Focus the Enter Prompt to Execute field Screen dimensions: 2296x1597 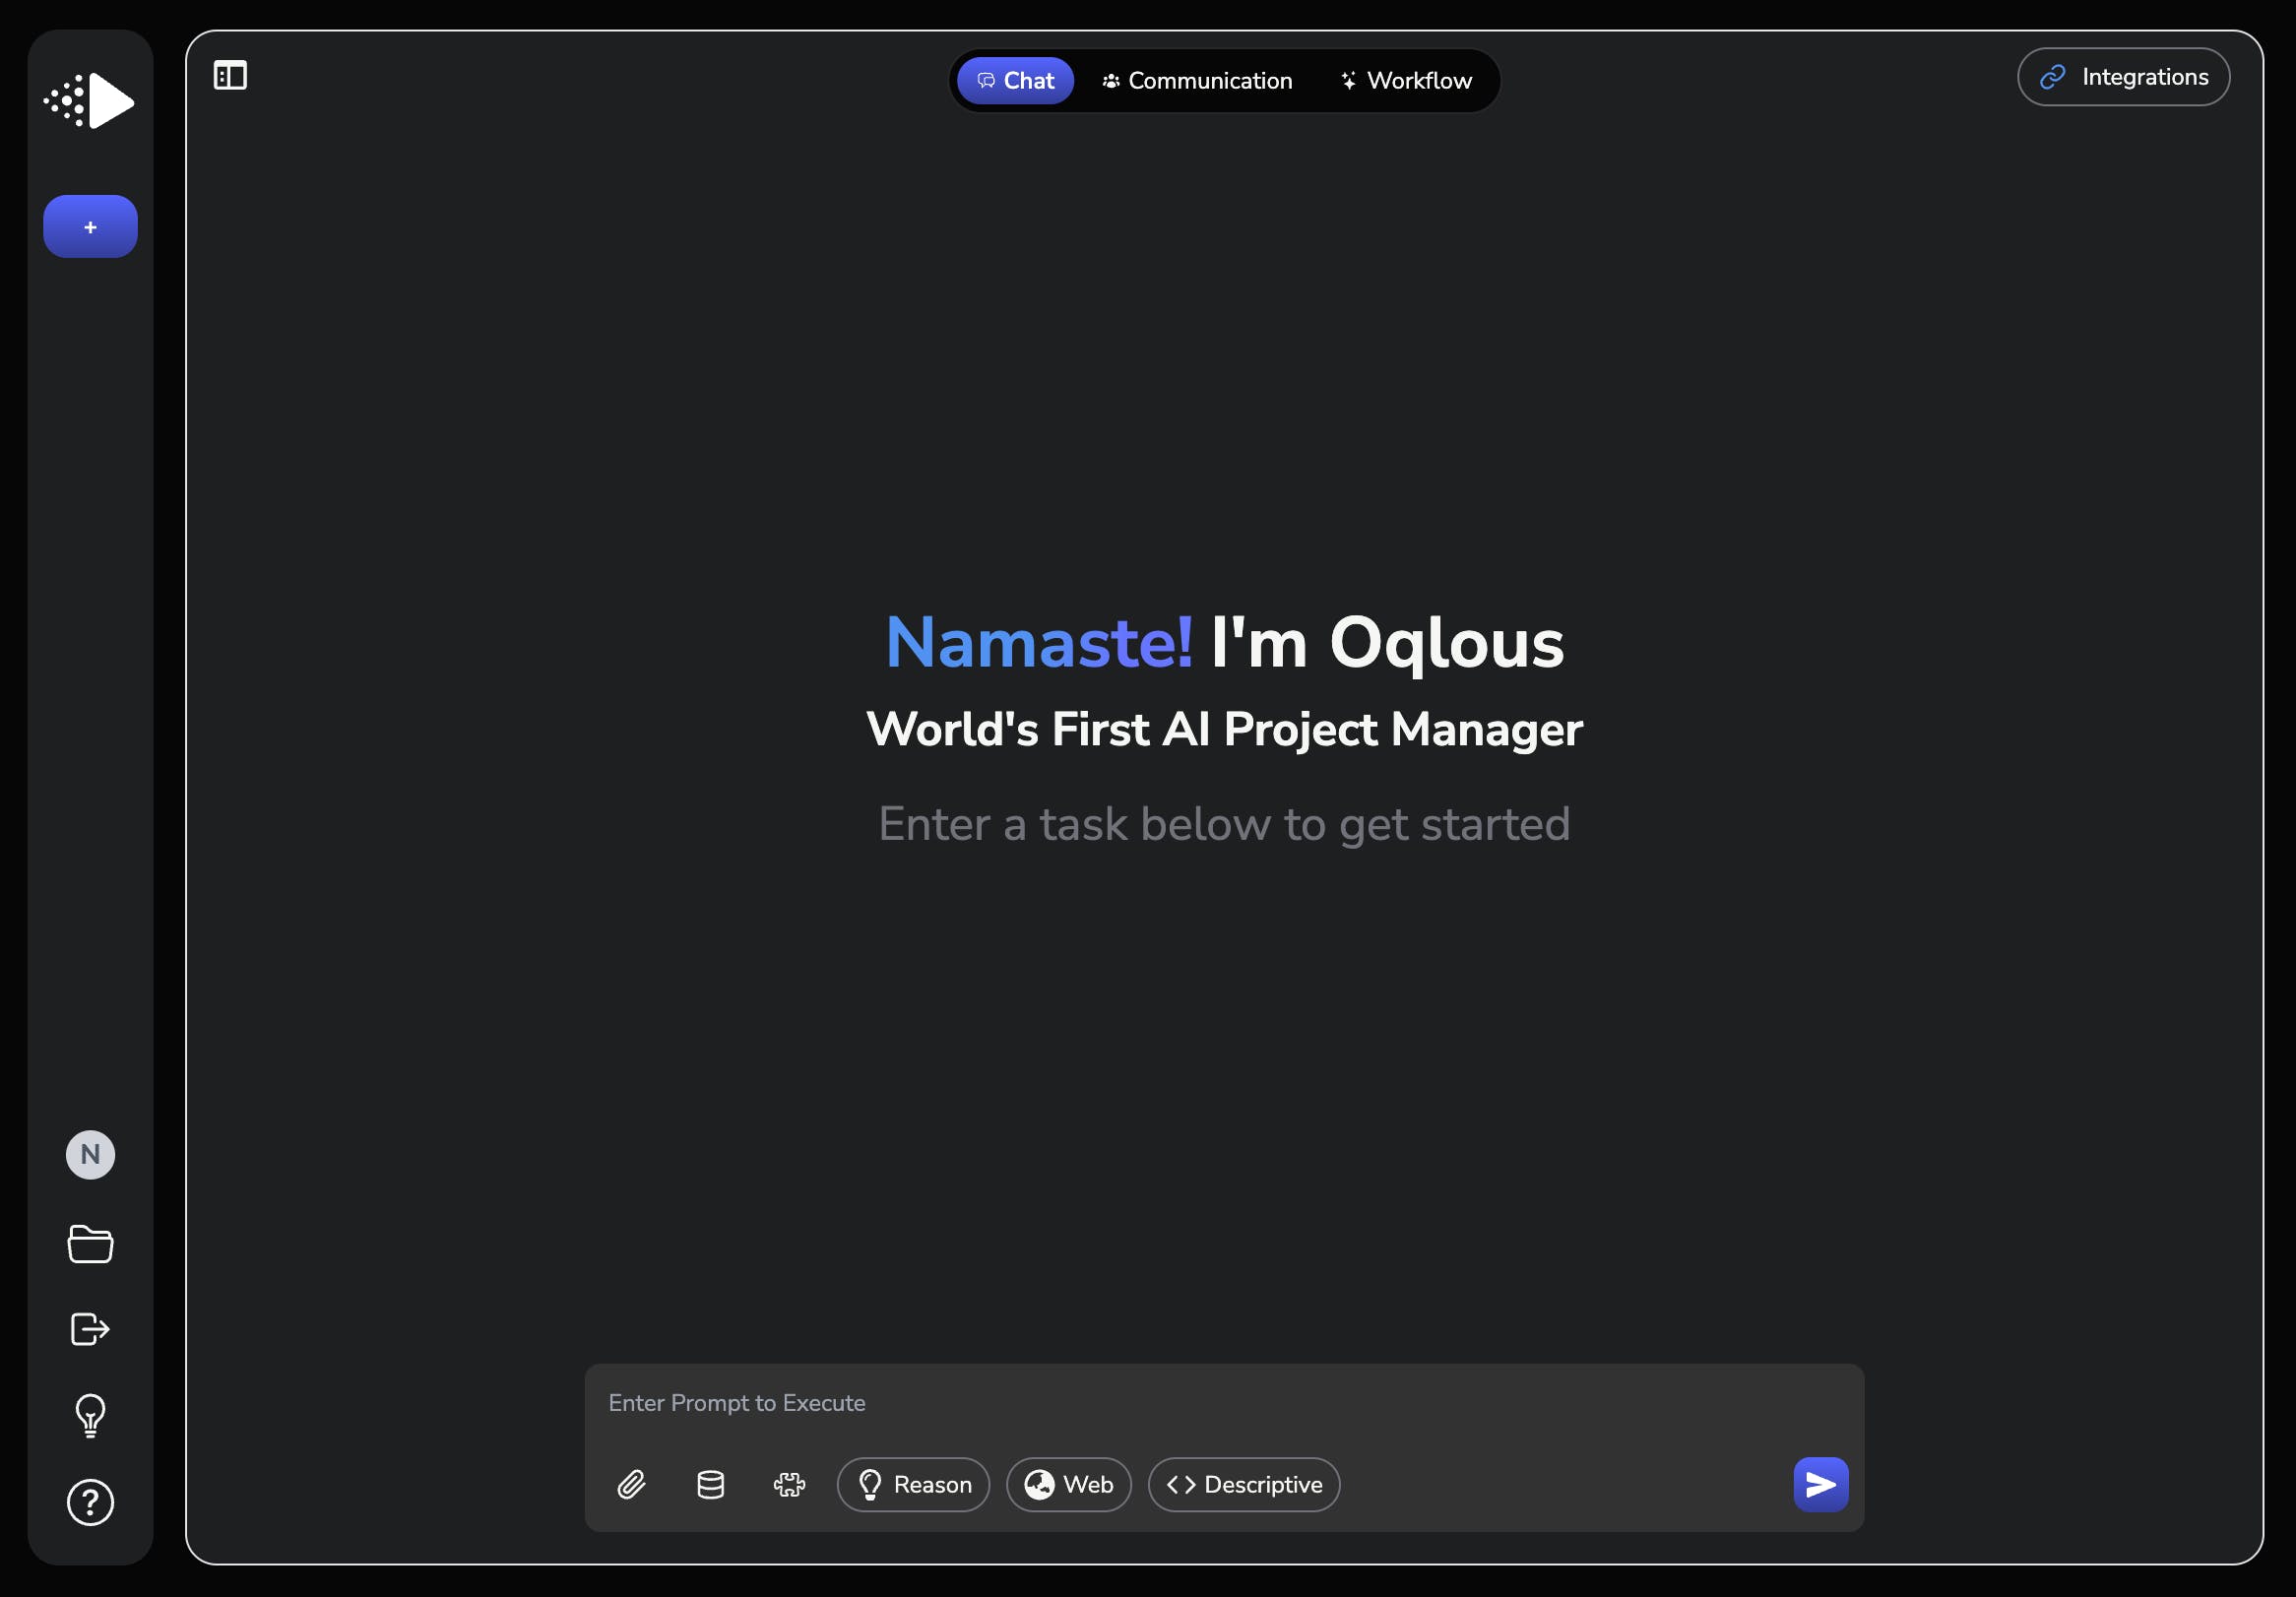(x=1224, y=1404)
